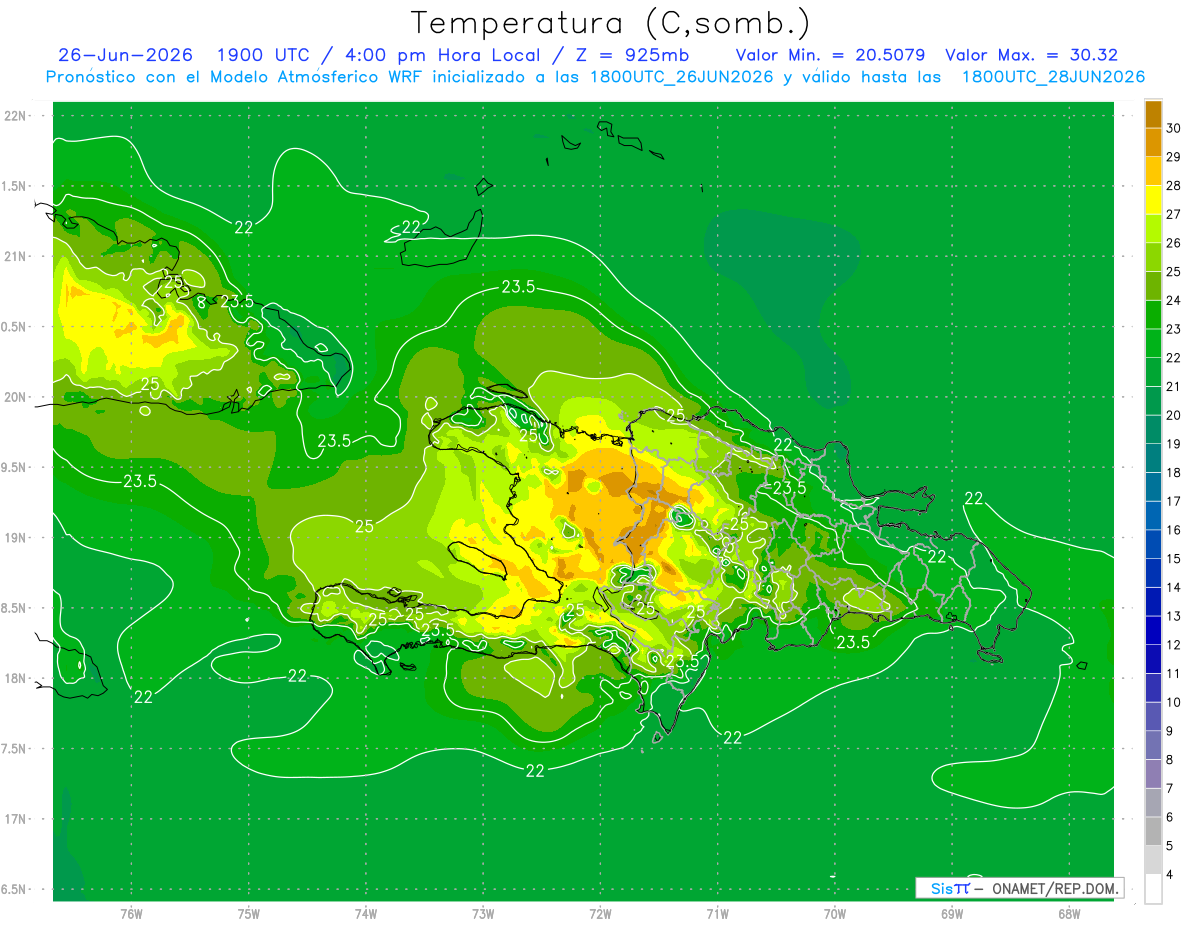Pick the teal swatch between 18 and 19
Viewport: 1200px width, 927px height.
point(1153,458)
